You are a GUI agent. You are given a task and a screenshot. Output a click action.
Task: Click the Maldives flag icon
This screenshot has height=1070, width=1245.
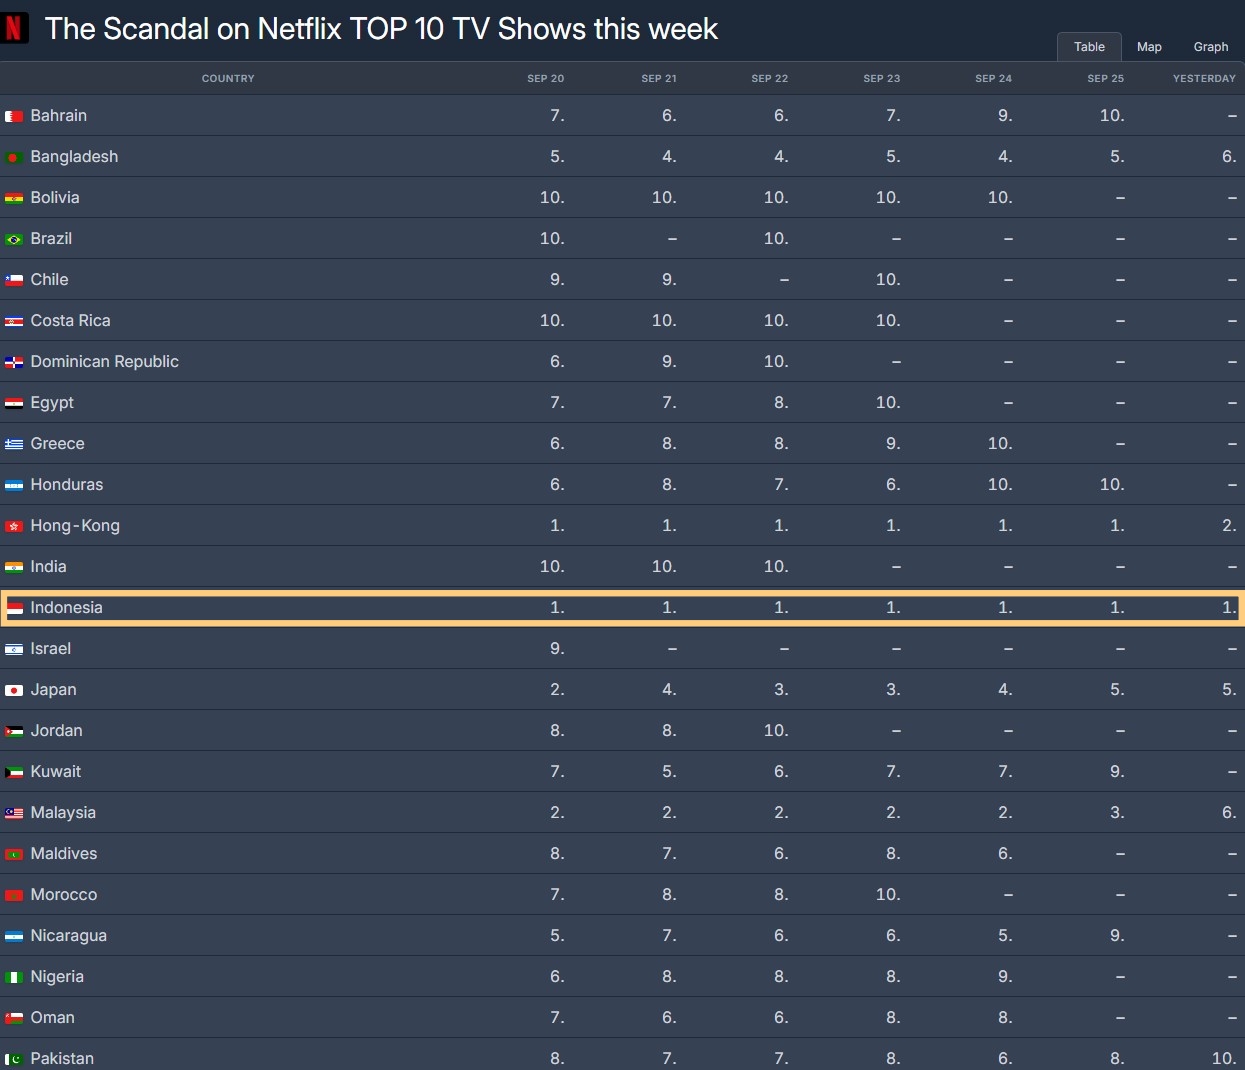14,855
